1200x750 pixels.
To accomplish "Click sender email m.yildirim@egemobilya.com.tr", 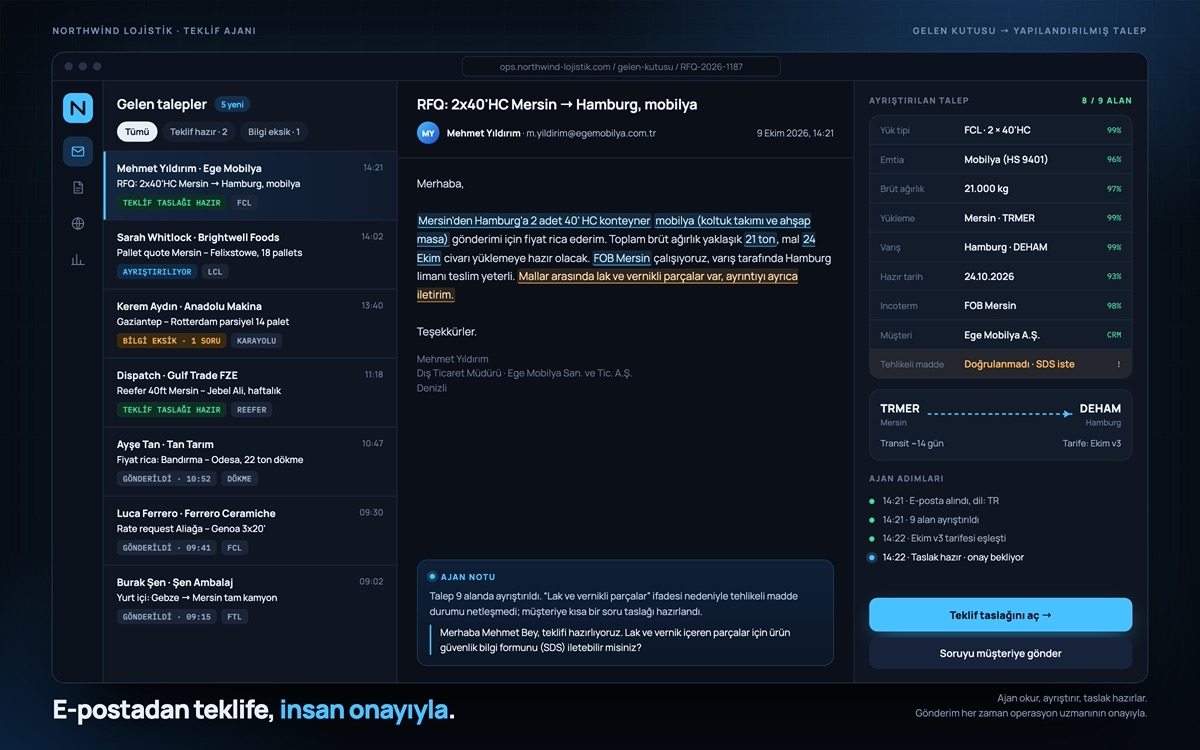I will point(591,133).
